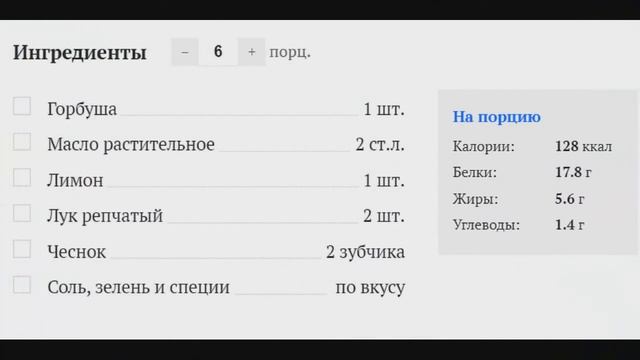Click the 1.4 г carbohydrates value
This screenshot has height=360, width=640.
point(569,225)
